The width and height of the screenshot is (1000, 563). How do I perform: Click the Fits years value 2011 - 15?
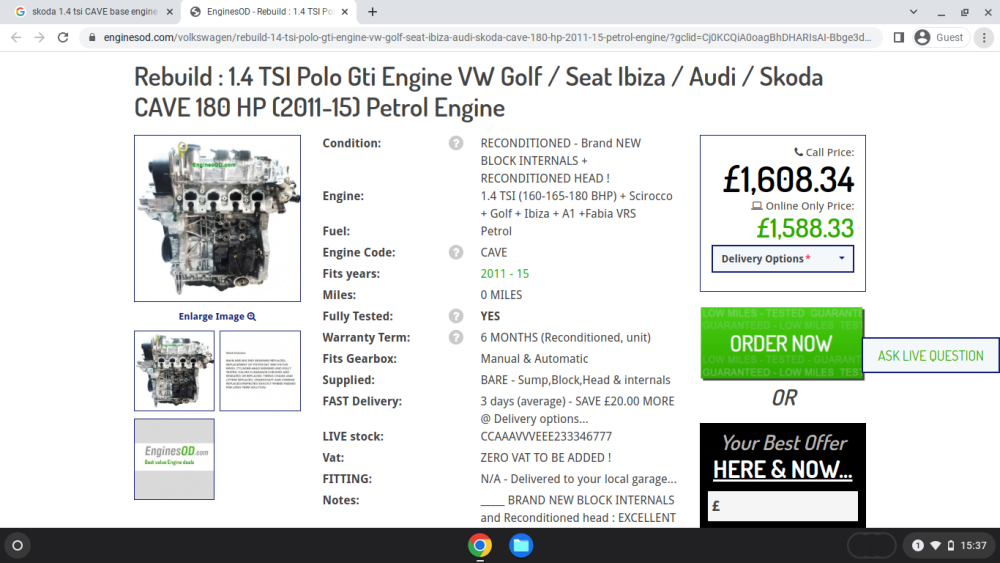coord(504,274)
